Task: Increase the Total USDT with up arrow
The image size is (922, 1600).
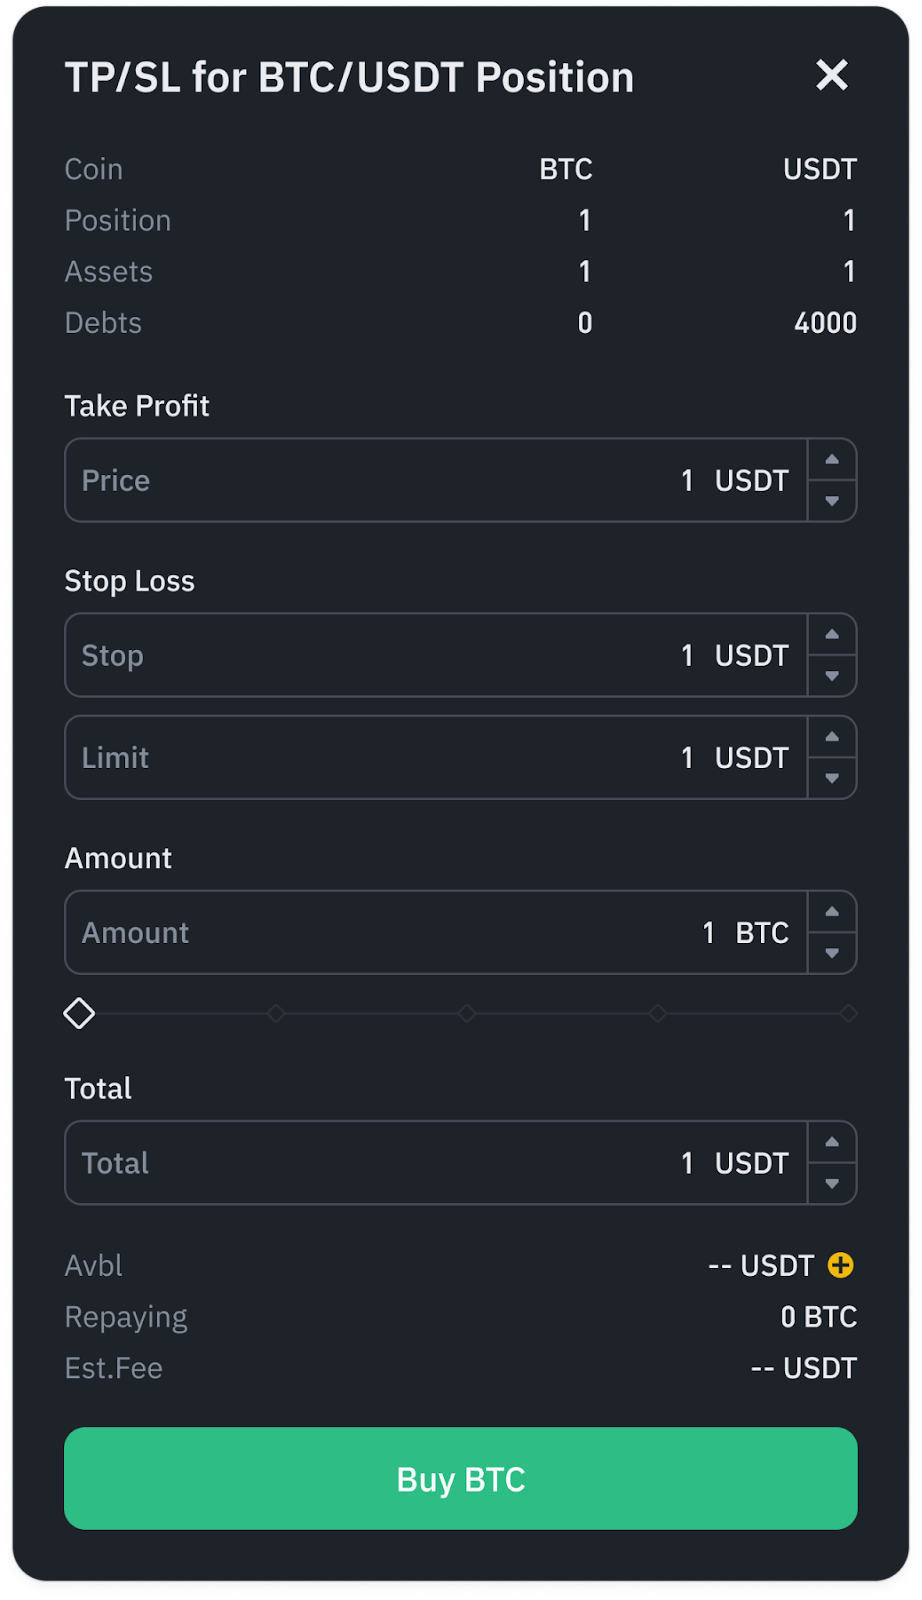Action: tap(832, 1142)
